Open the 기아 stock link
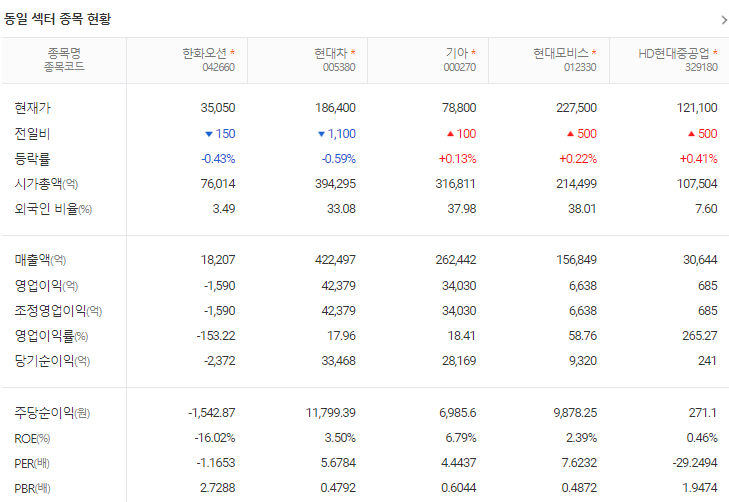This screenshot has height=502, width=729. pyautogui.click(x=457, y=53)
